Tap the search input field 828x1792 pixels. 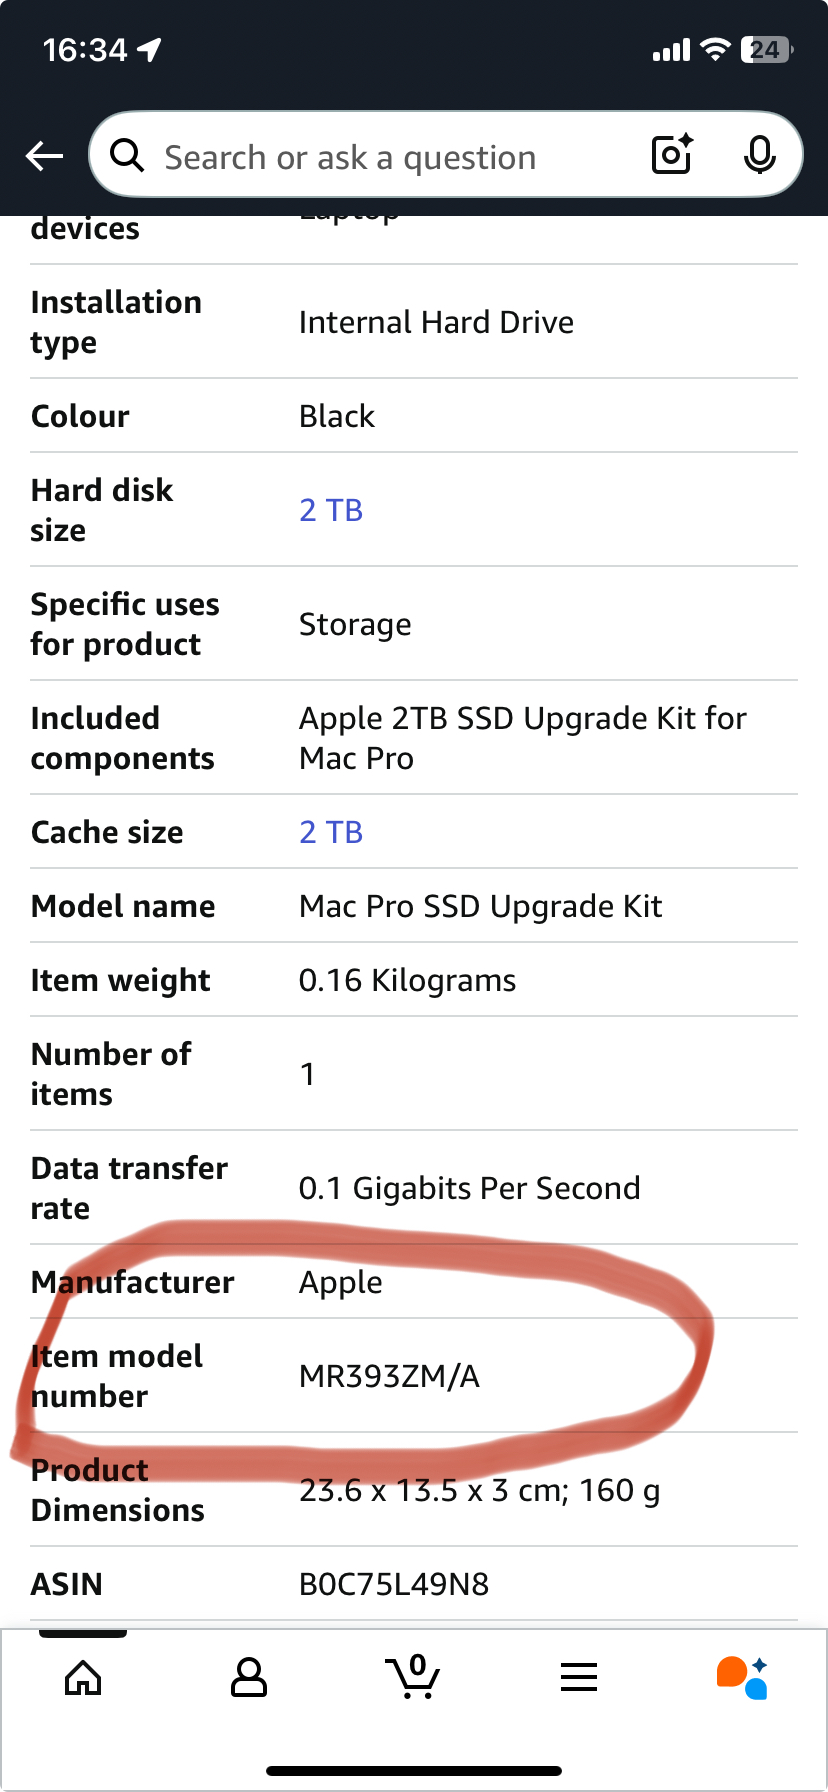pos(380,157)
